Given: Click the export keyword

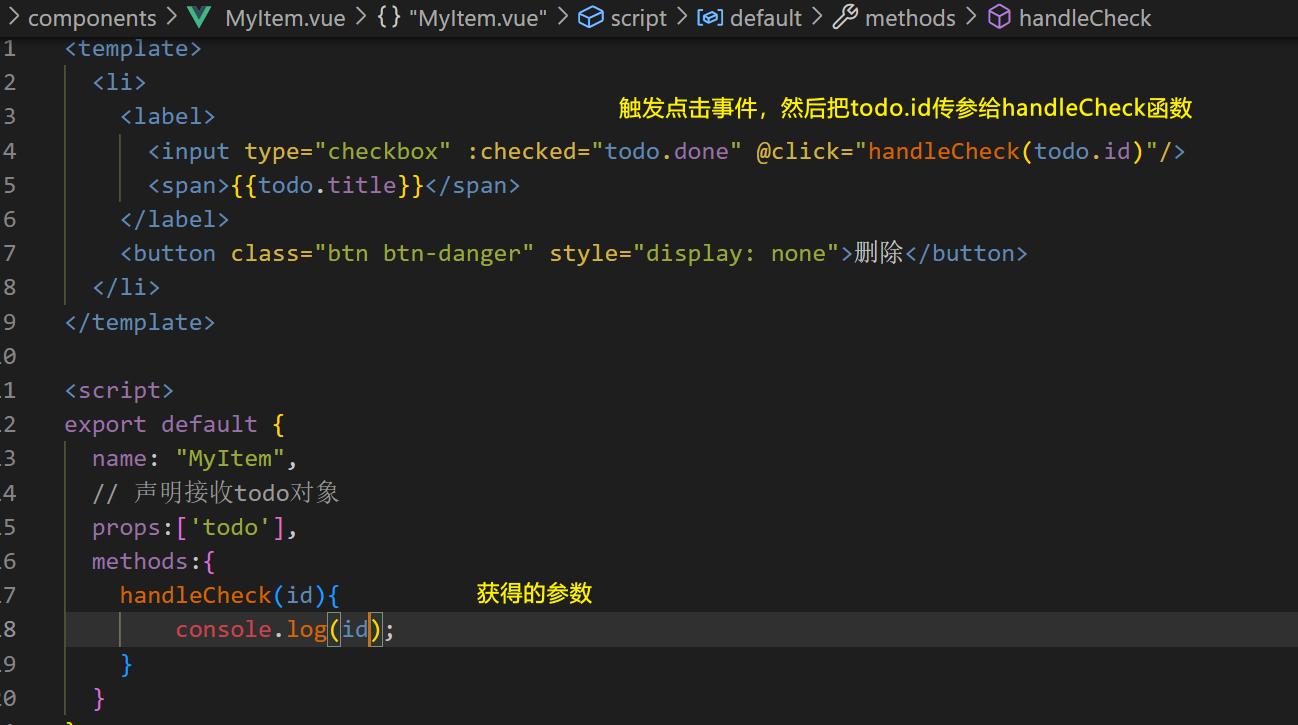Looking at the screenshot, I should point(105,424).
